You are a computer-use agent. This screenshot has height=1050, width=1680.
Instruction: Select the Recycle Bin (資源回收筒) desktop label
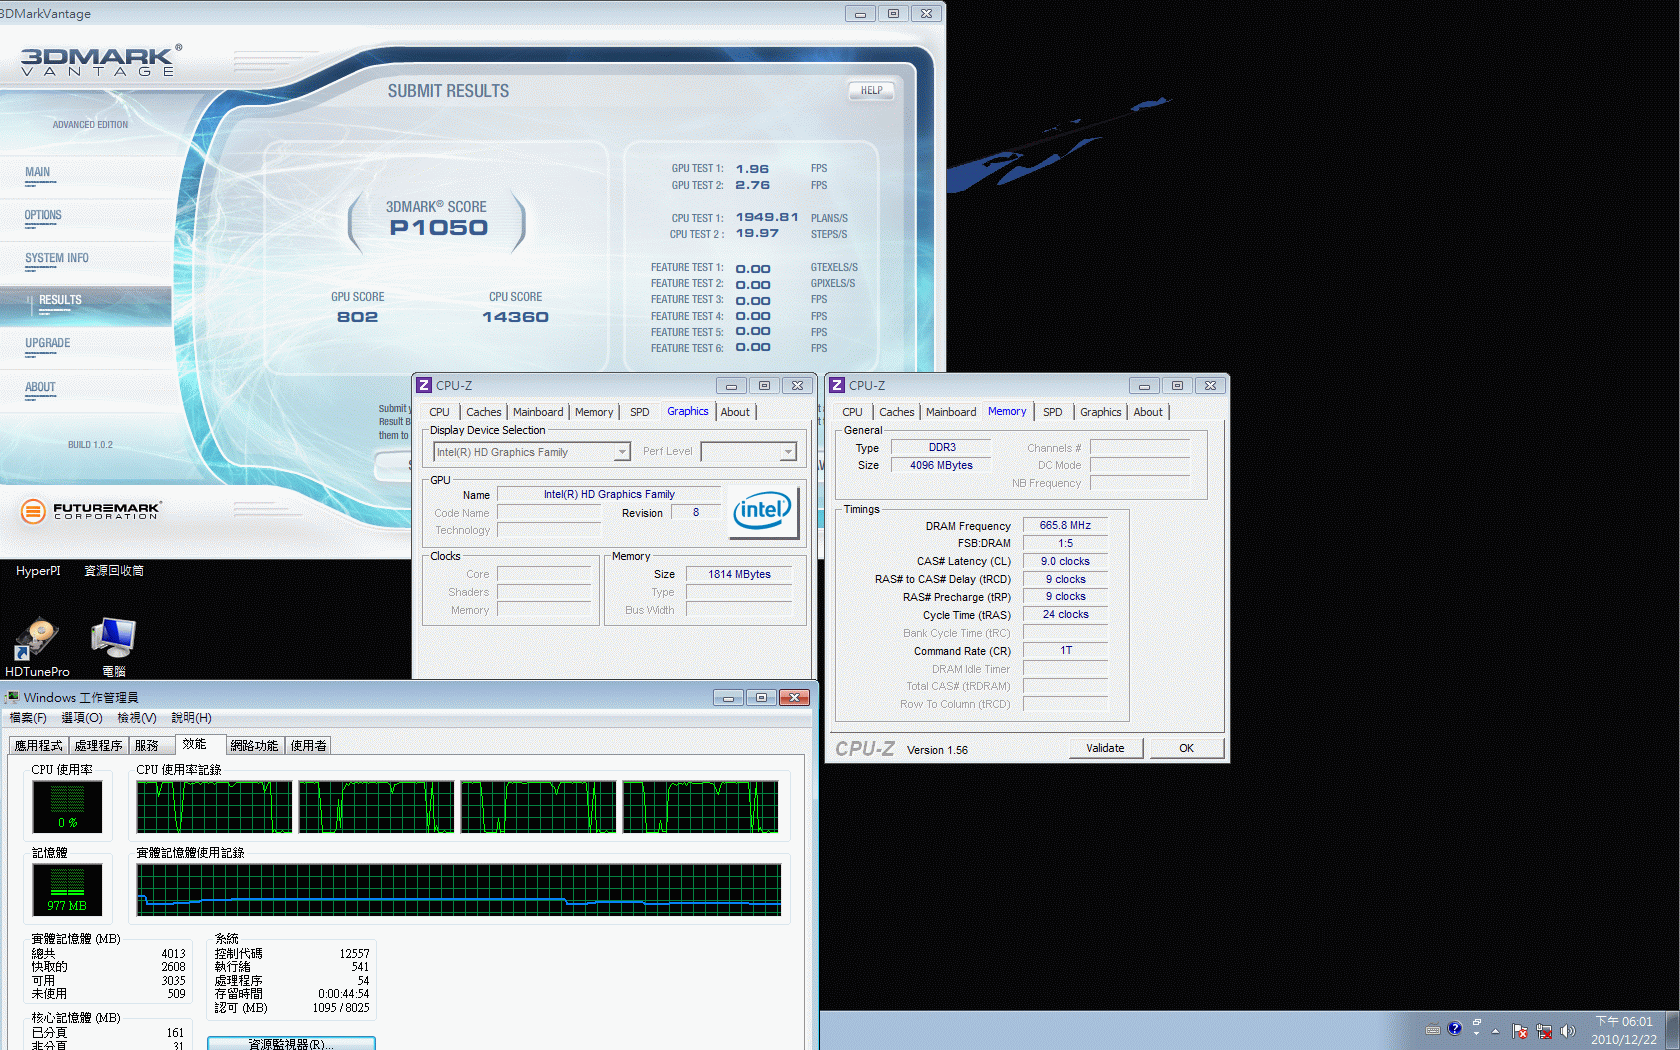coord(114,571)
